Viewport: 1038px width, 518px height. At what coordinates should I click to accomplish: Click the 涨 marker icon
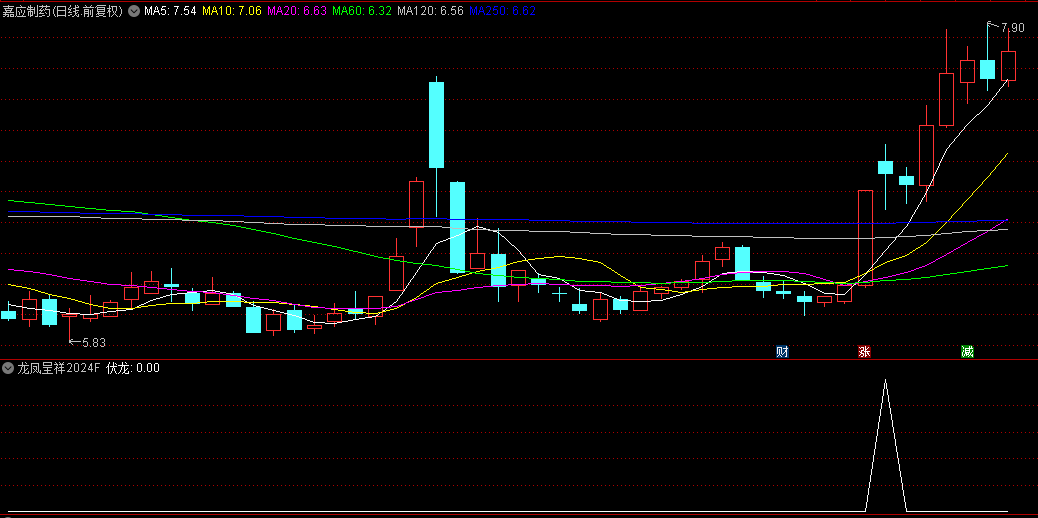(864, 352)
